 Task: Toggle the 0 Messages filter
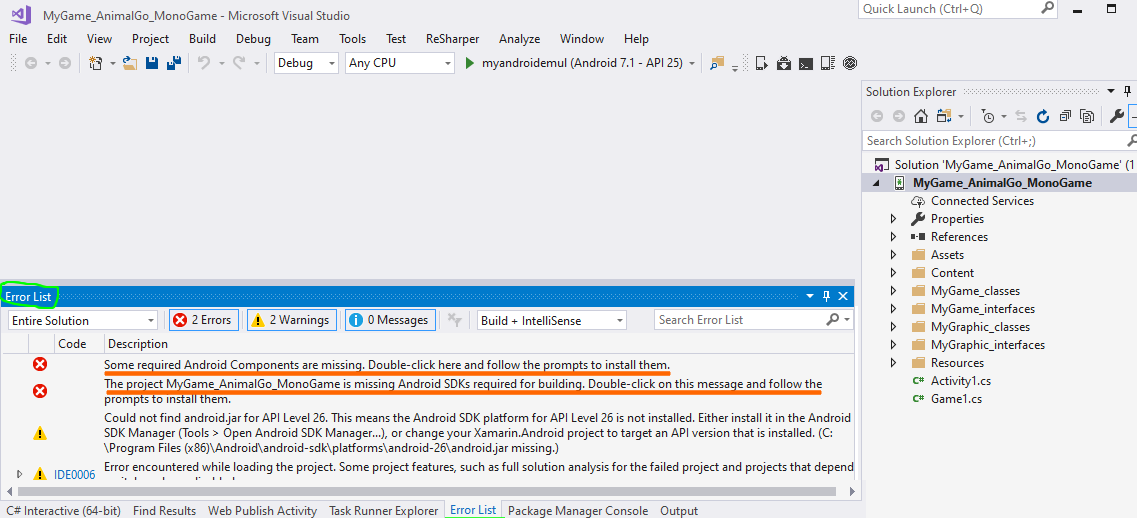389,320
